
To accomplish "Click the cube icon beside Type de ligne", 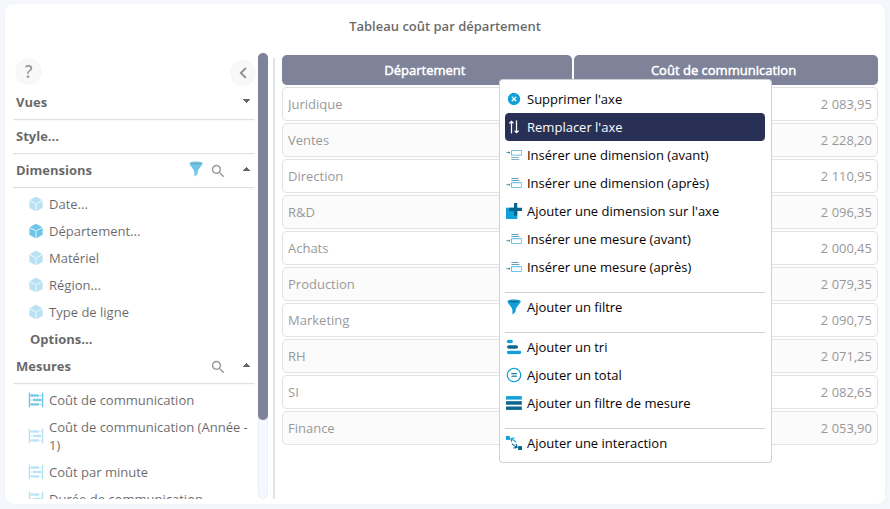I will (36, 312).
